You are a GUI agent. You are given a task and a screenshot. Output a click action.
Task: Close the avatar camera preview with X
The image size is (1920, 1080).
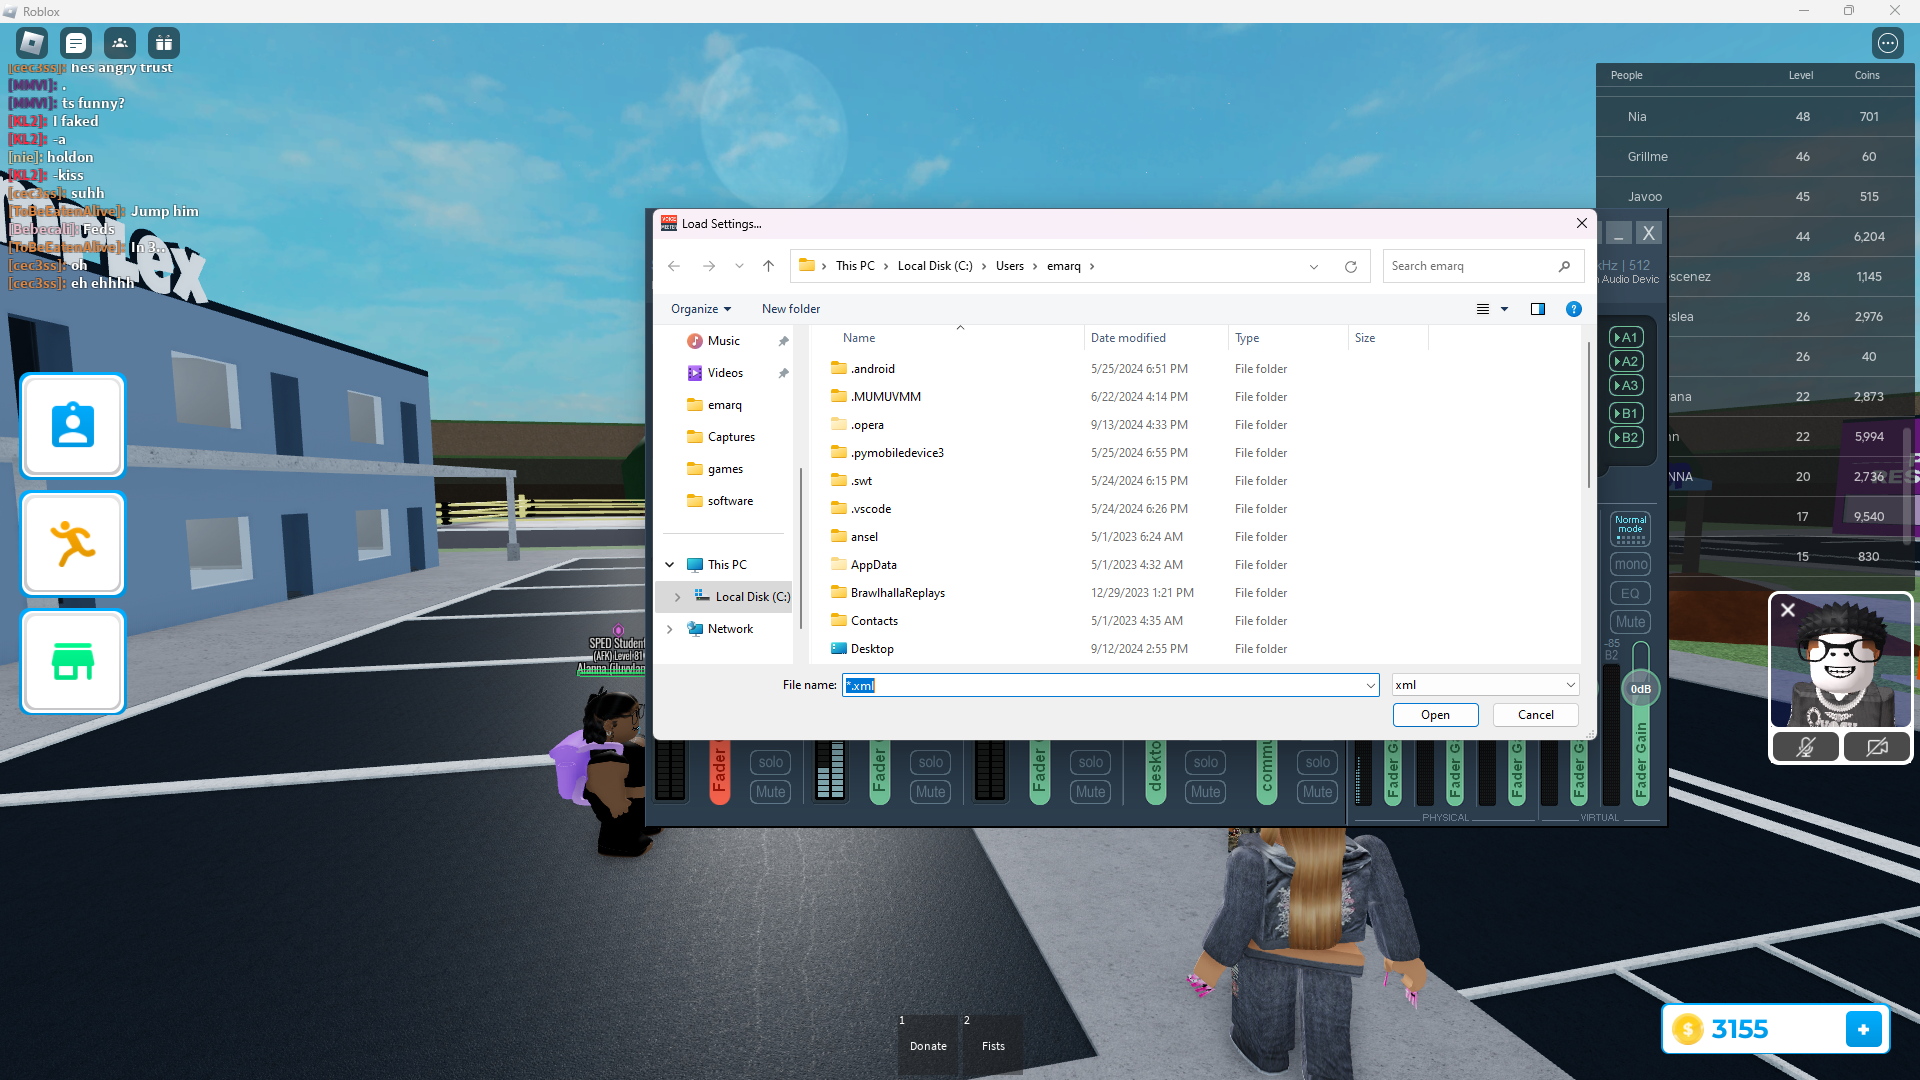[x=1788, y=609]
